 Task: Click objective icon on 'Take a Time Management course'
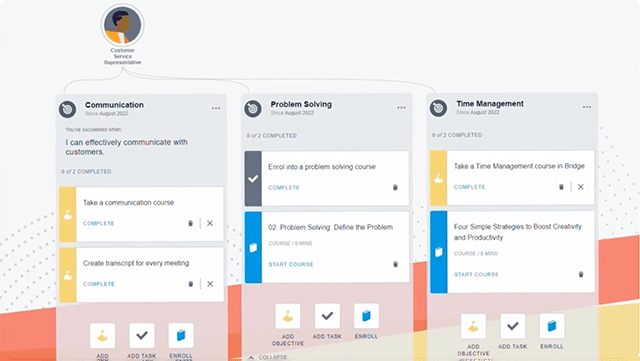439,178
